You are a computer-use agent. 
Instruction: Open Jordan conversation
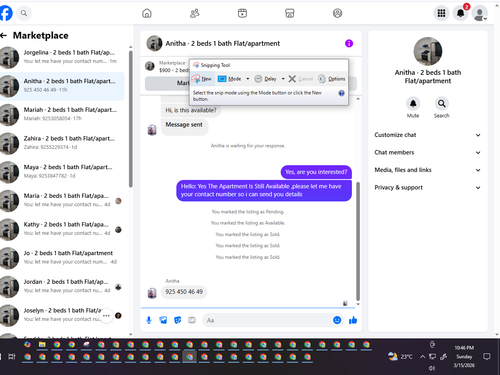(62, 286)
